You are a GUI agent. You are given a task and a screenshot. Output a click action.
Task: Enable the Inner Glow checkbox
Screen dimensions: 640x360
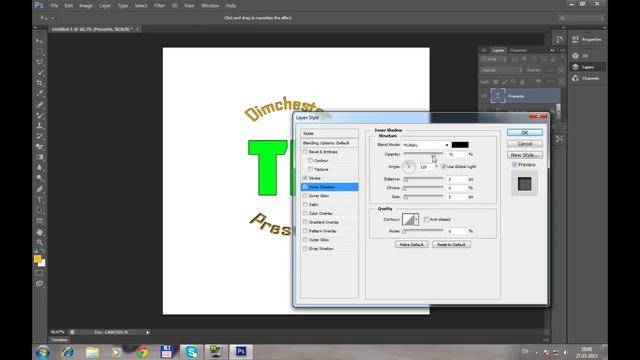click(x=305, y=196)
